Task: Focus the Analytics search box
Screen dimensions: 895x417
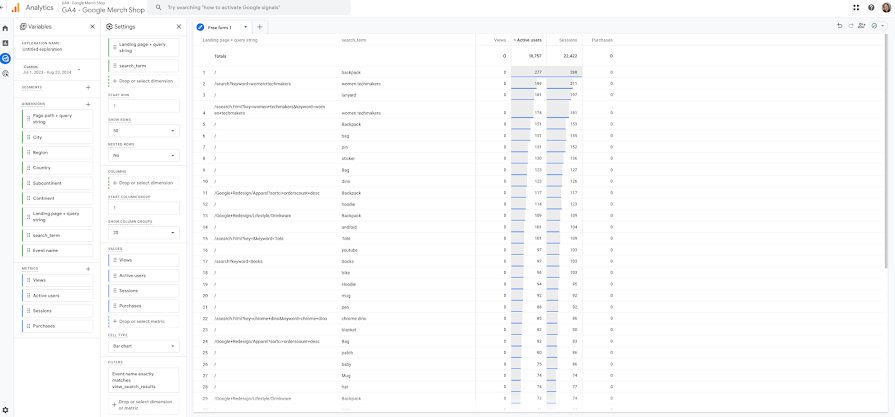Action: coord(249,8)
